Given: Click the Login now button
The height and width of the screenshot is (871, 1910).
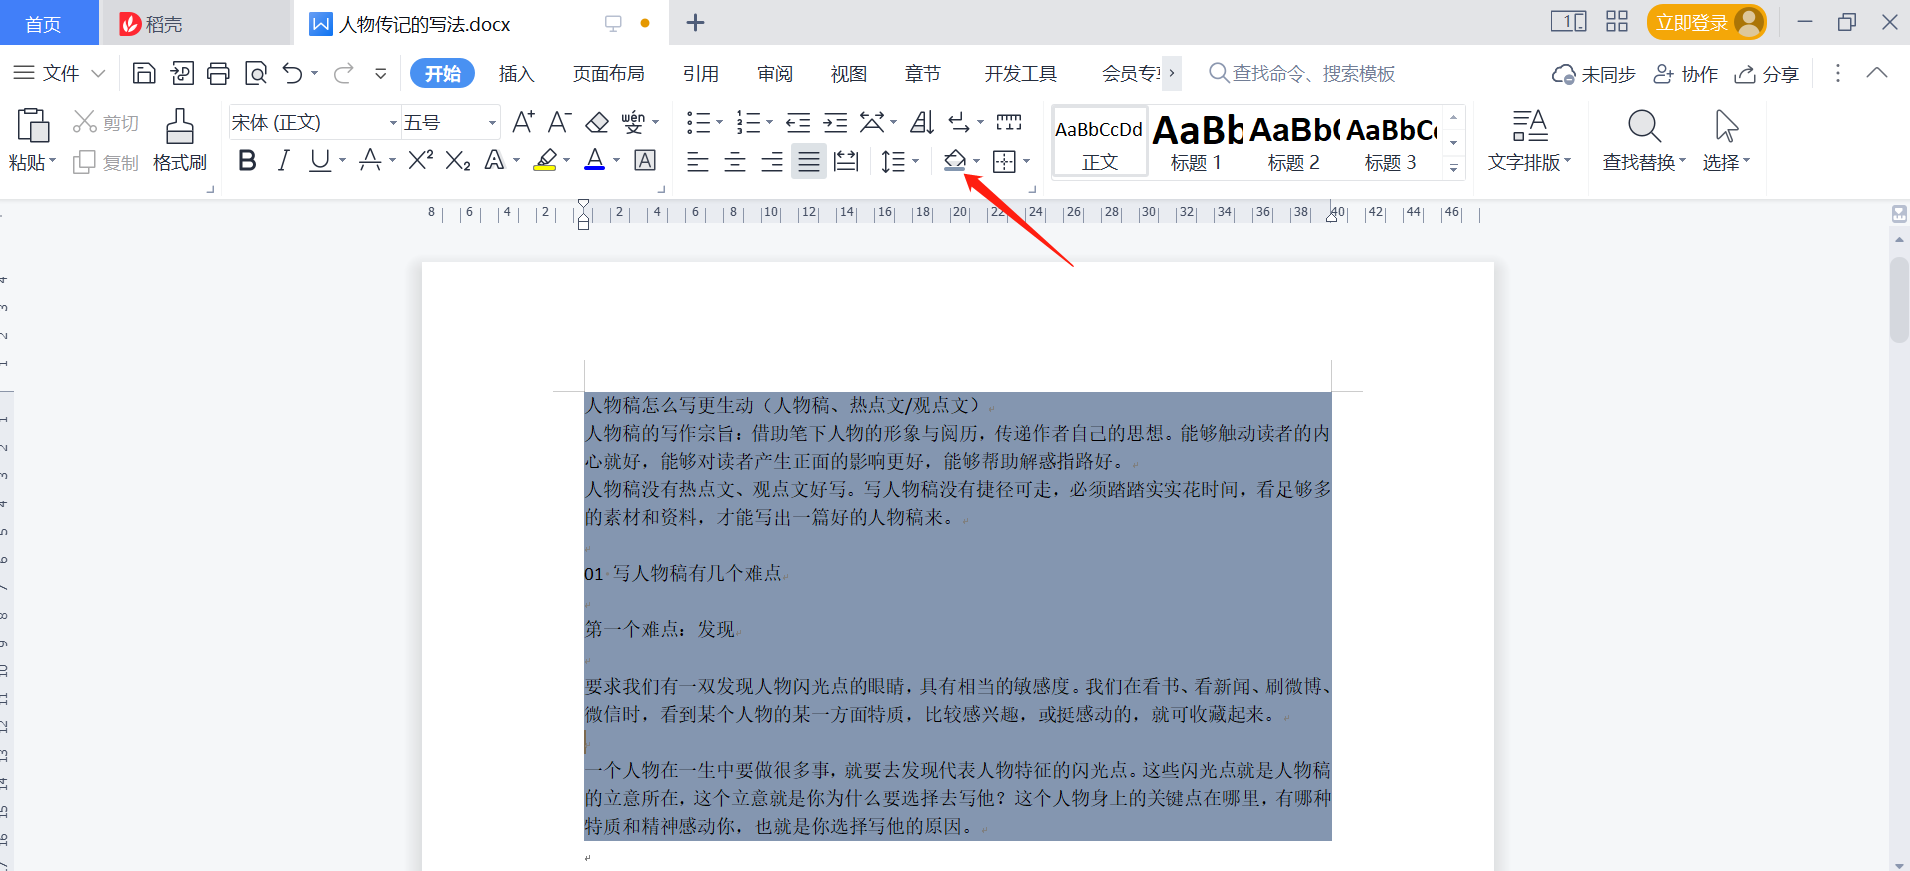Looking at the screenshot, I should 1706,23.
